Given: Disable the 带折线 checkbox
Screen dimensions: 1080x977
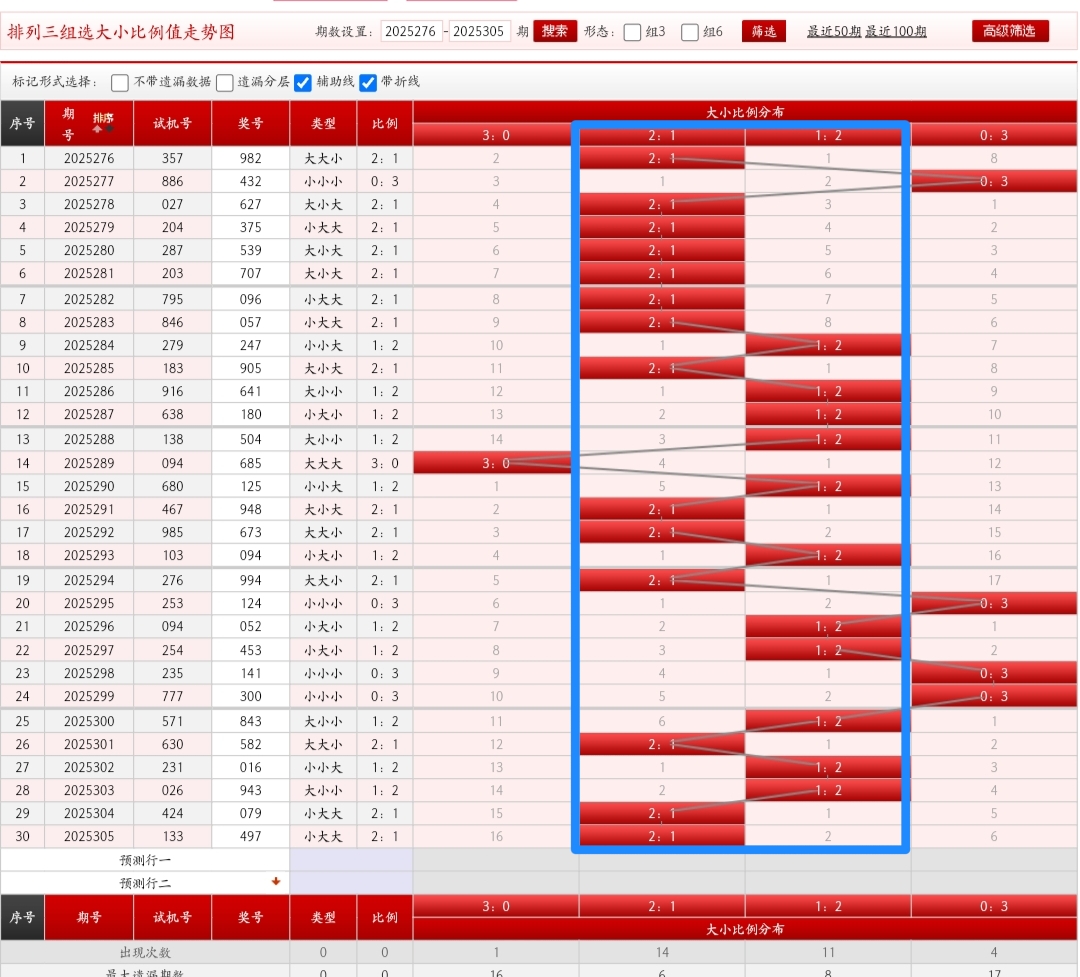Looking at the screenshot, I should click(x=368, y=82).
